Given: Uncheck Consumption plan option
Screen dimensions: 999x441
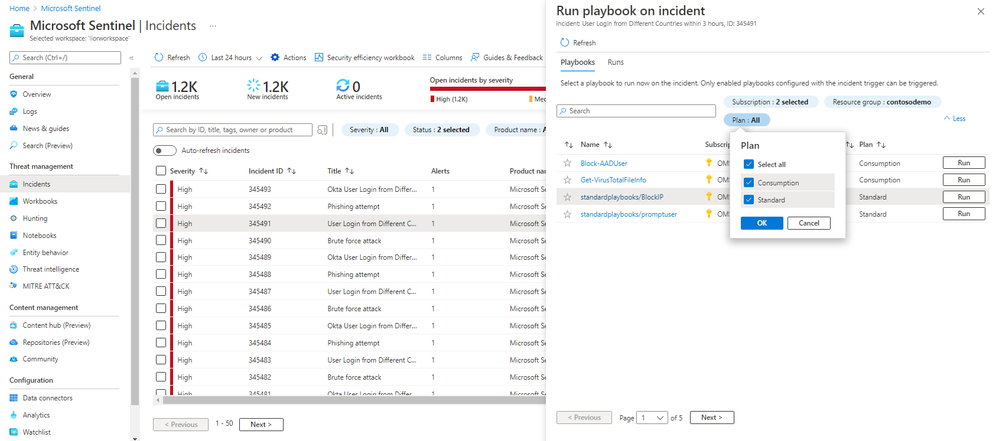Looking at the screenshot, I should pos(749,183).
